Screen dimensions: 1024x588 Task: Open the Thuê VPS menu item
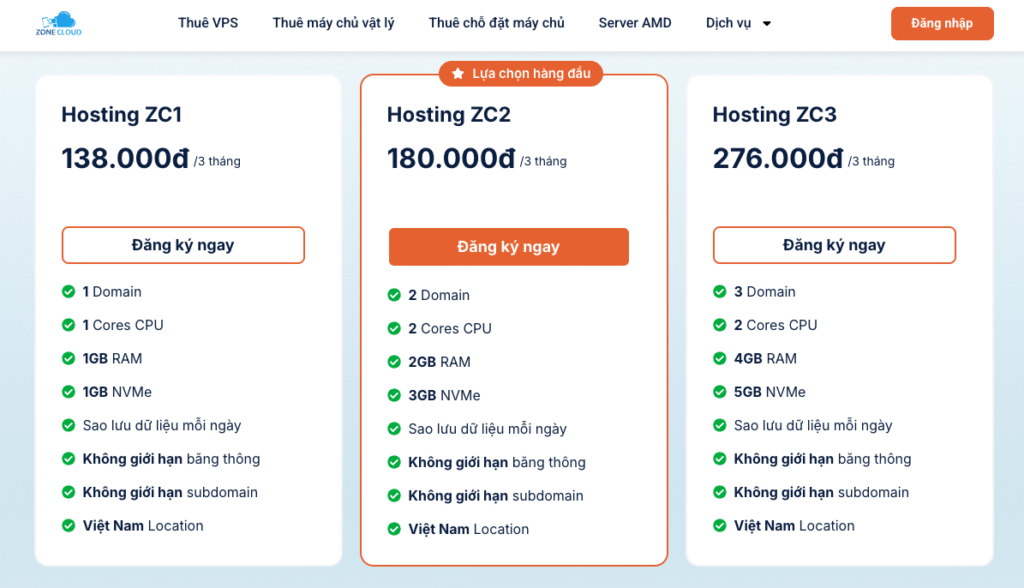click(x=208, y=23)
